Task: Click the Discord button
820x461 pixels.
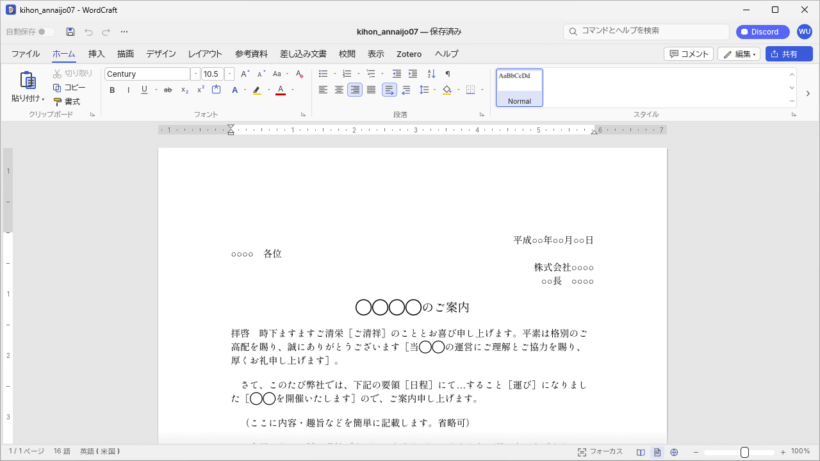Action: click(x=762, y=32)
